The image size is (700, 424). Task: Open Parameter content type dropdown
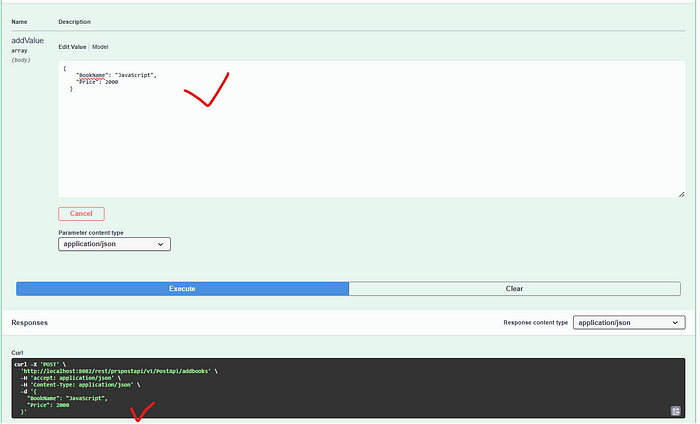pos(115,244)
